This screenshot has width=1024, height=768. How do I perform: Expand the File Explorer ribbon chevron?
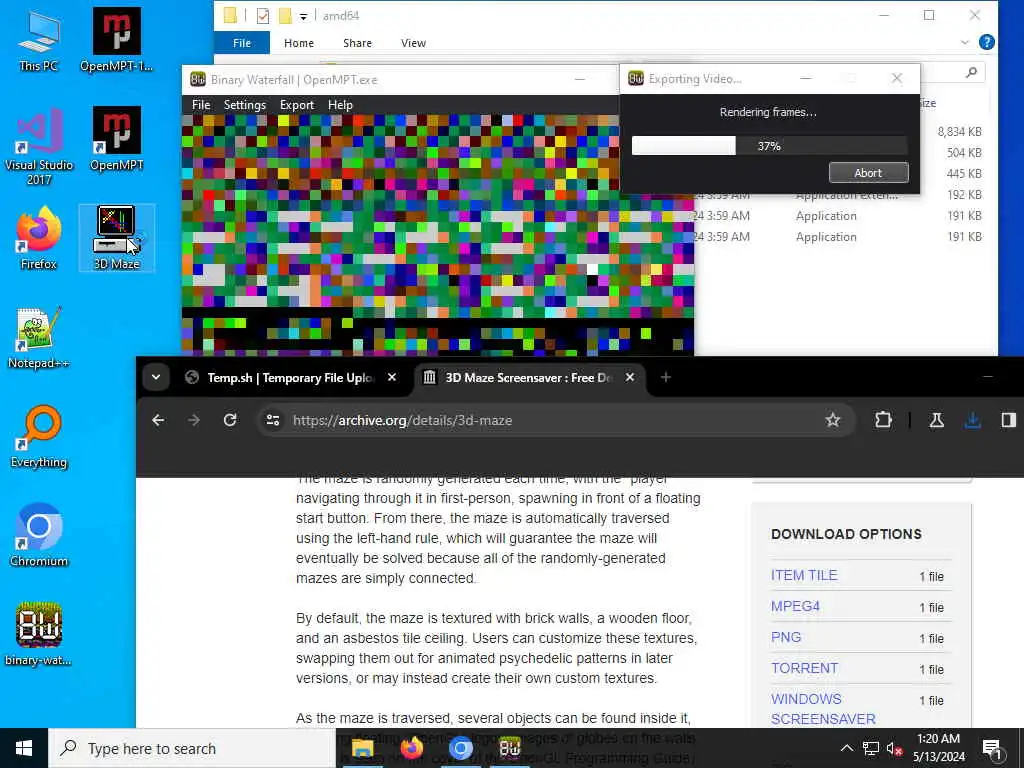[x=965, y=42]
